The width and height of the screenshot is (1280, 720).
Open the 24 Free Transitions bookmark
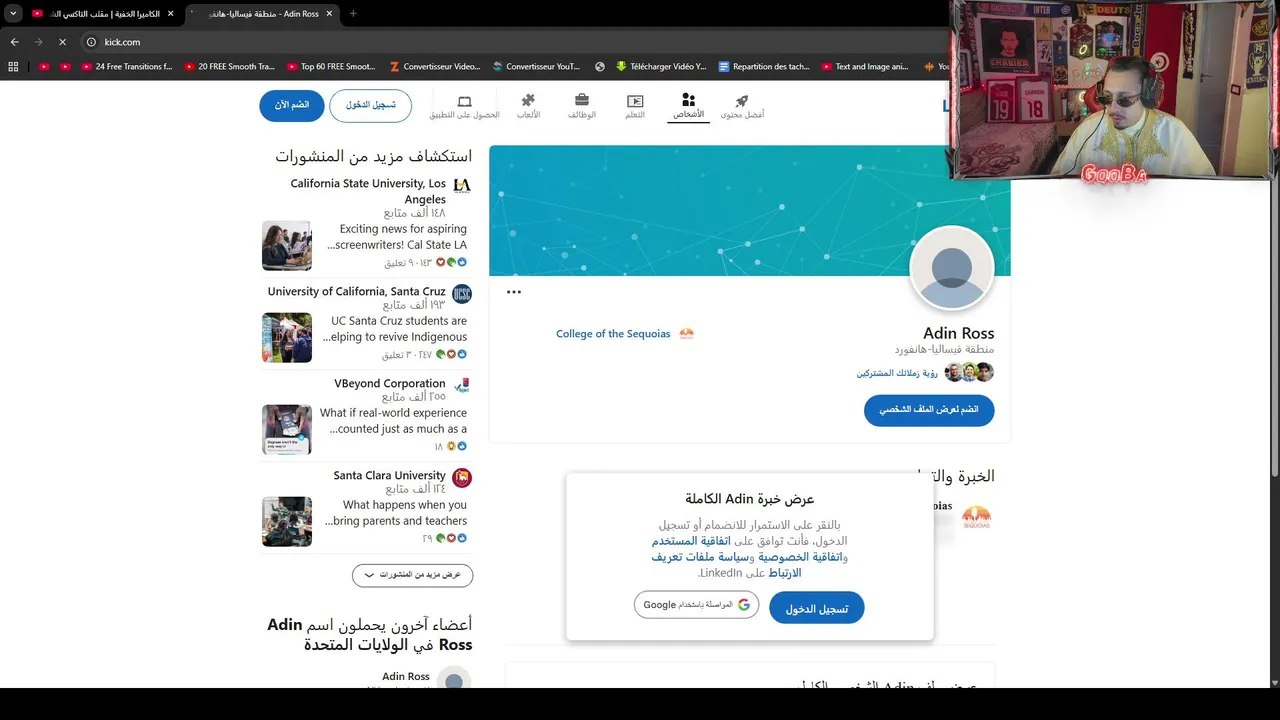click(127, 67)
